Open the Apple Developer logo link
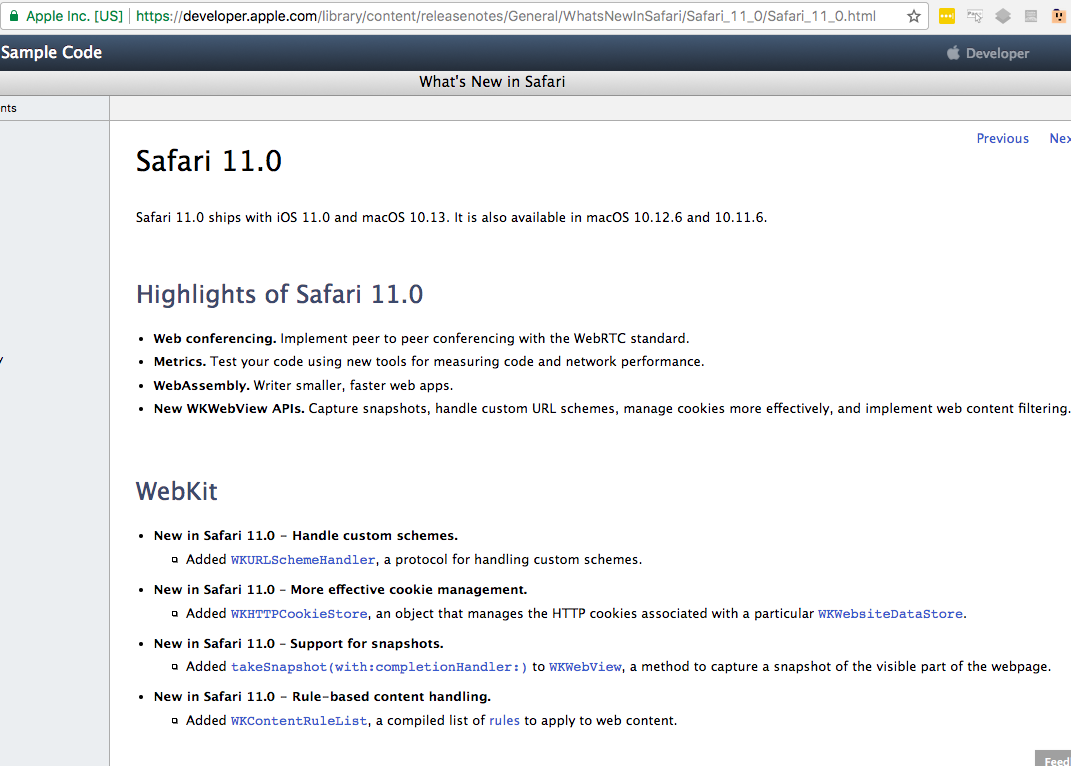This screenshot has width=1071, height=766. point(988,53)
